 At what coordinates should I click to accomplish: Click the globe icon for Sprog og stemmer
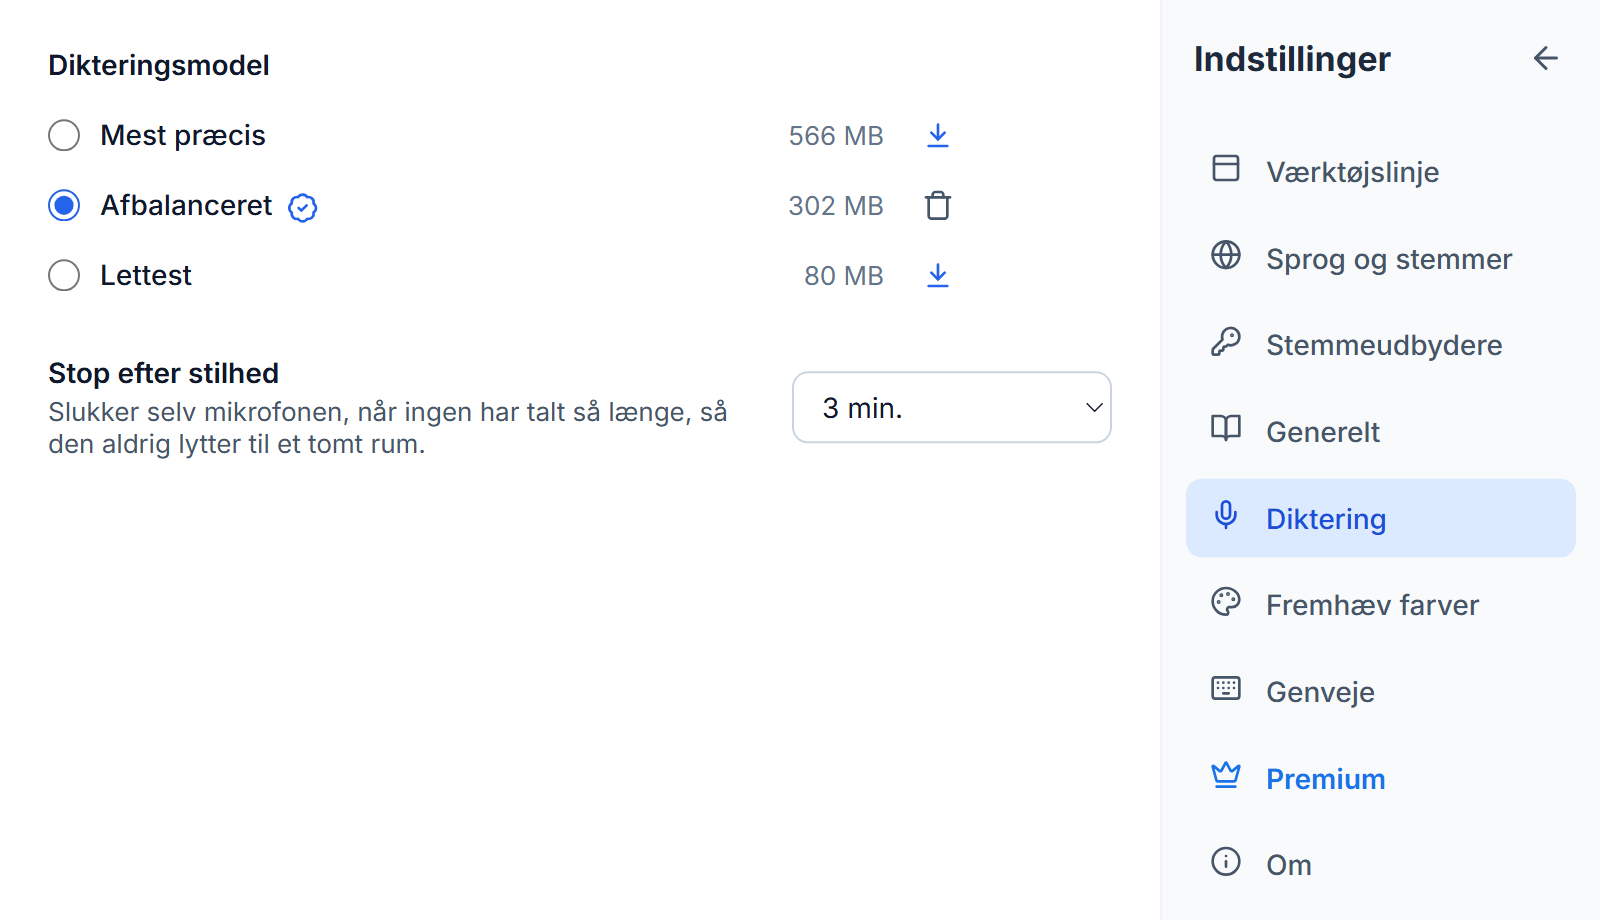(x=1225, y=255)
